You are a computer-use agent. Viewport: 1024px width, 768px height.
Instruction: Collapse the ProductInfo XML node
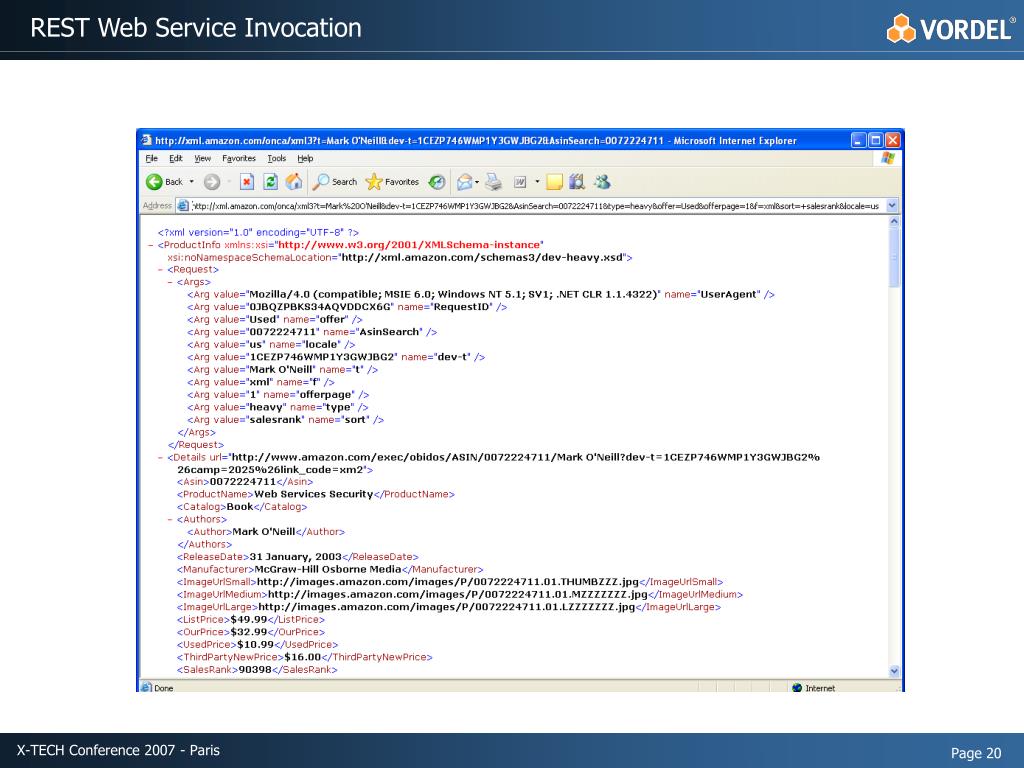pos(151,246)
